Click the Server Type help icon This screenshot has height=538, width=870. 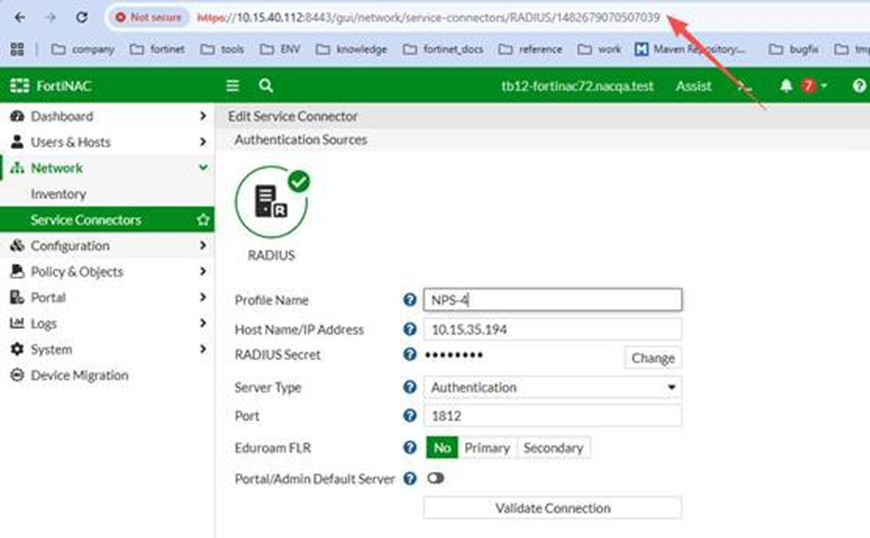409,387
